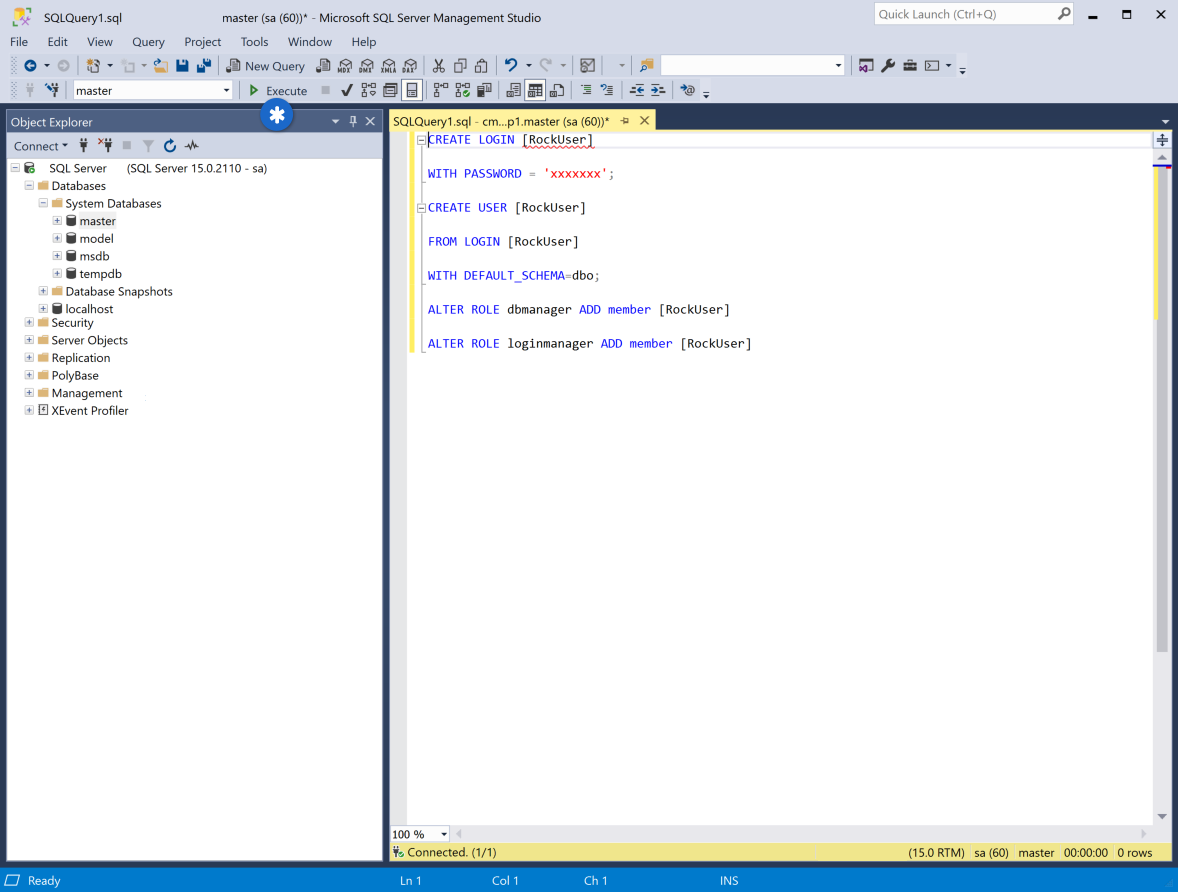Open the Toolbox icon in toolbar

click(x=910, y=66)
